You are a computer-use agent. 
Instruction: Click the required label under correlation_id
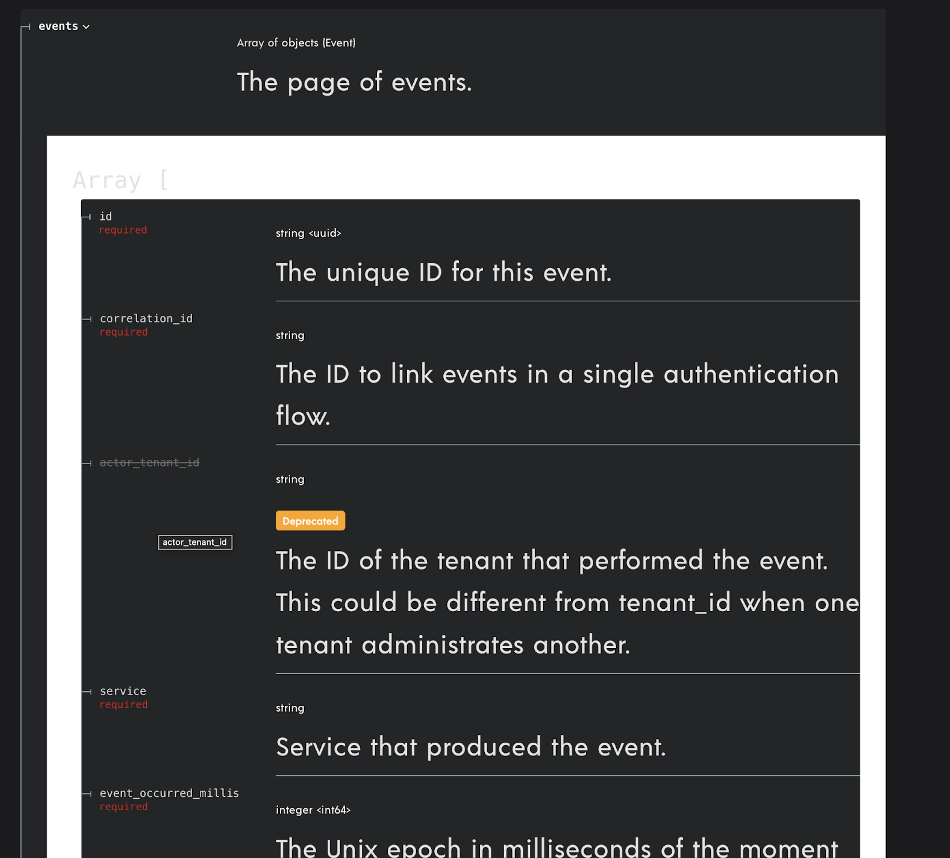[123, 332]
